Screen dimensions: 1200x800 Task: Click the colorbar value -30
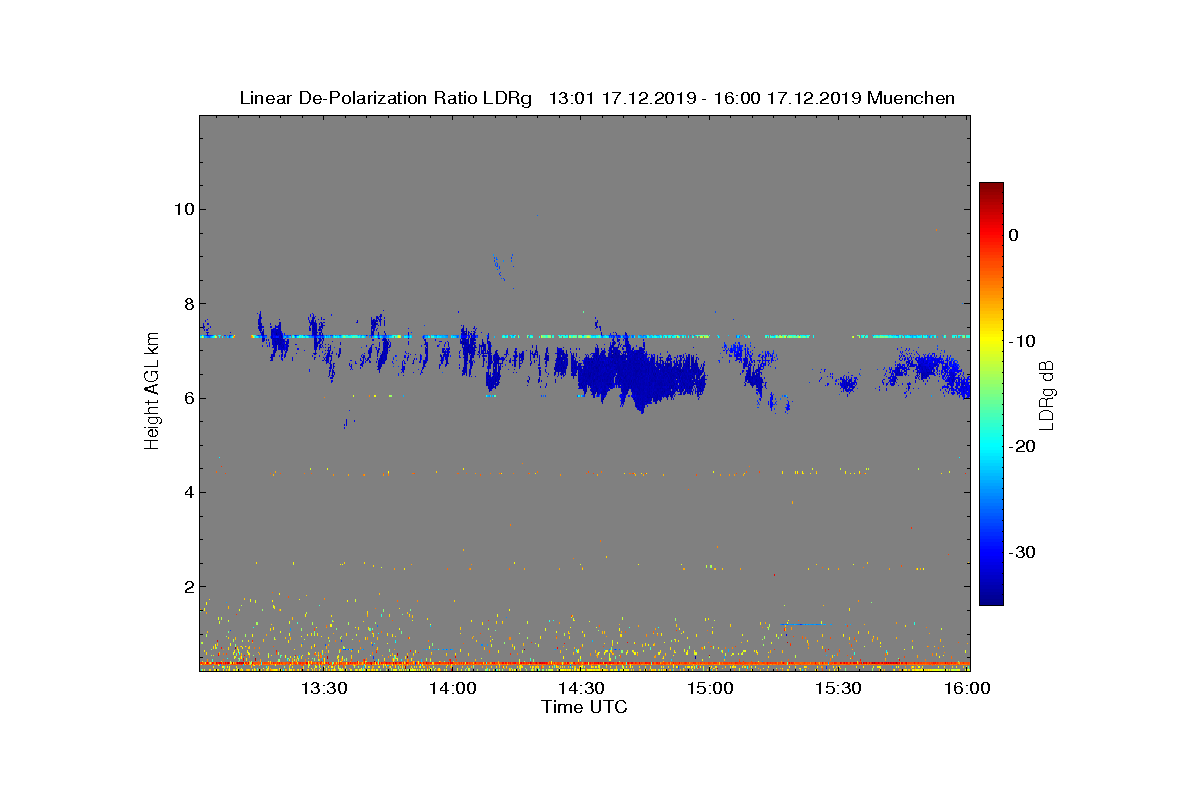[x=1022, y=552]
